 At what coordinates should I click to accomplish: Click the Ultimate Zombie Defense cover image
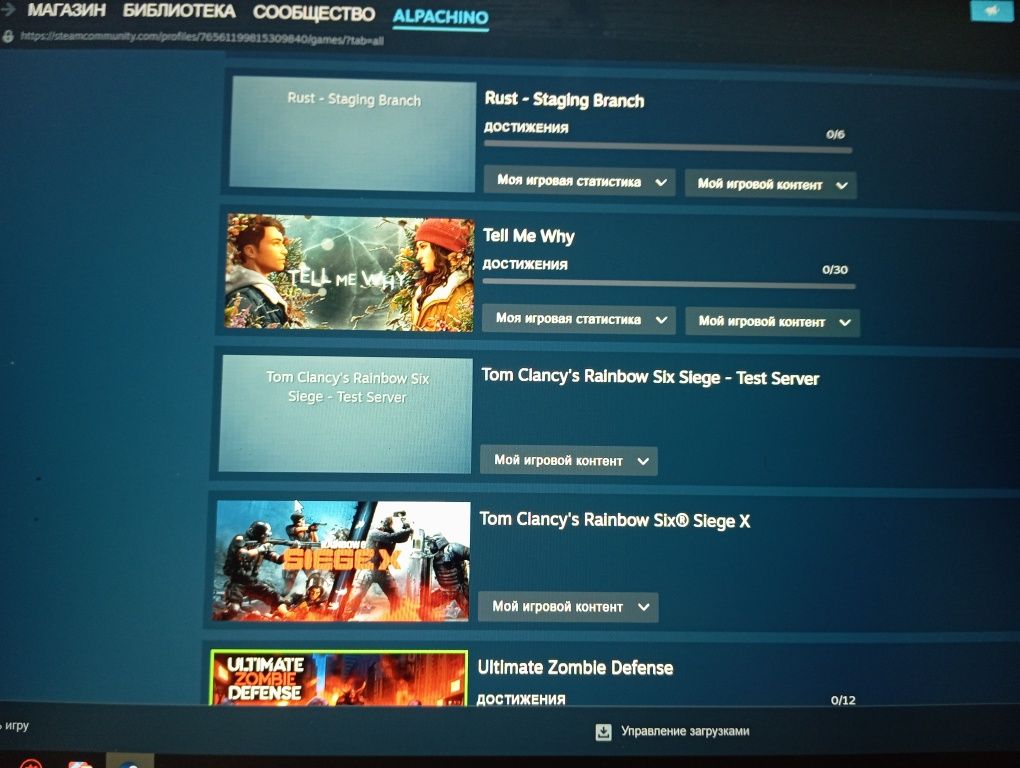tap(339, 678)
